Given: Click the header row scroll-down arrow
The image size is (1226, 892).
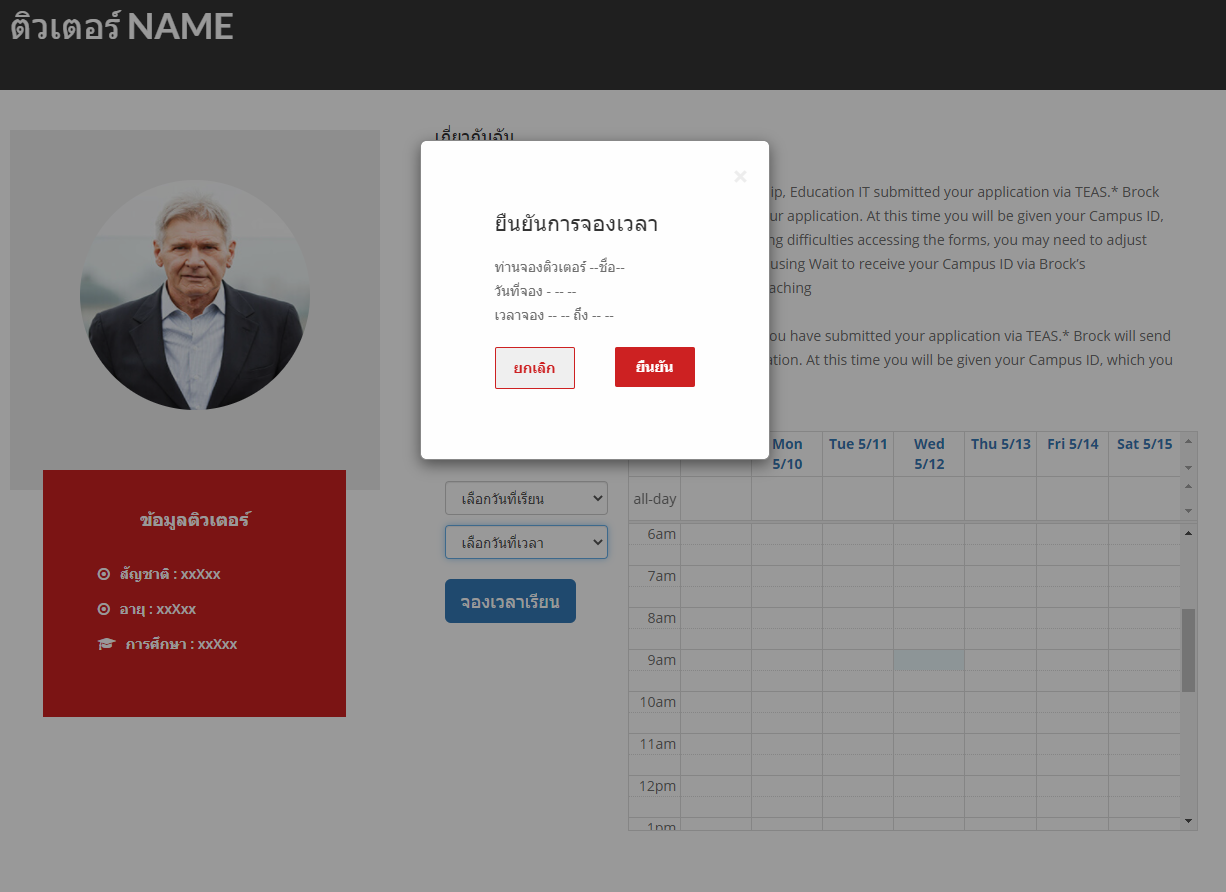Looking at the screenshot, I should [x=1188, y=467].
